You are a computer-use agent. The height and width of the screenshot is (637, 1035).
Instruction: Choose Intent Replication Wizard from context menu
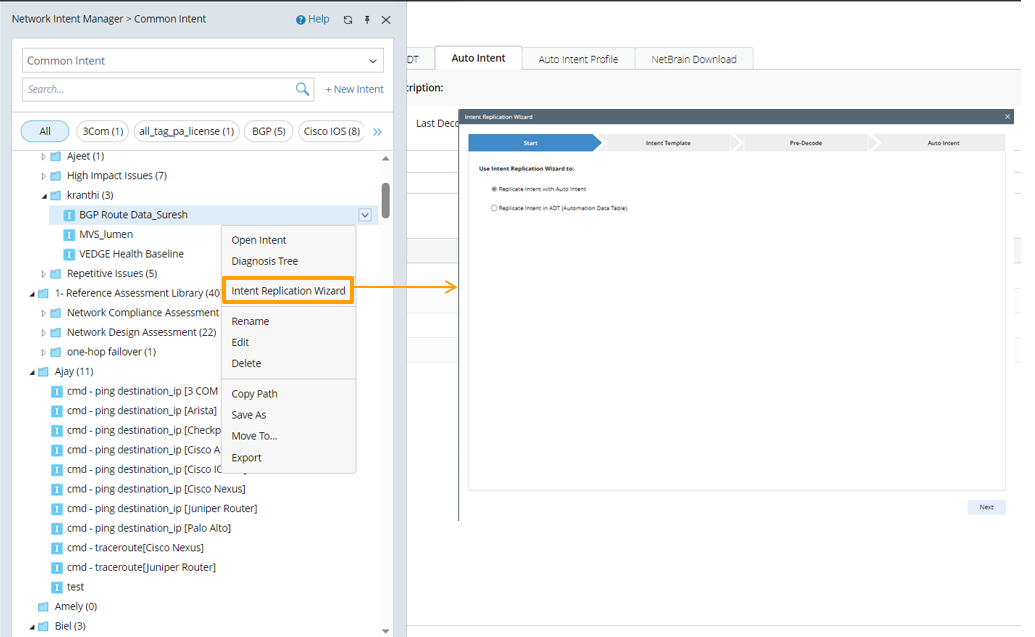(x=288, y=291)
